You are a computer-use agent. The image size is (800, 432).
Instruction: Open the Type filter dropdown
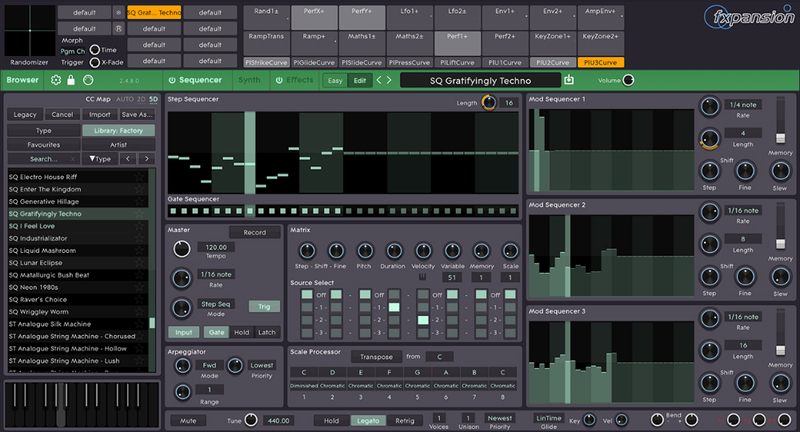tap(100, 158)
